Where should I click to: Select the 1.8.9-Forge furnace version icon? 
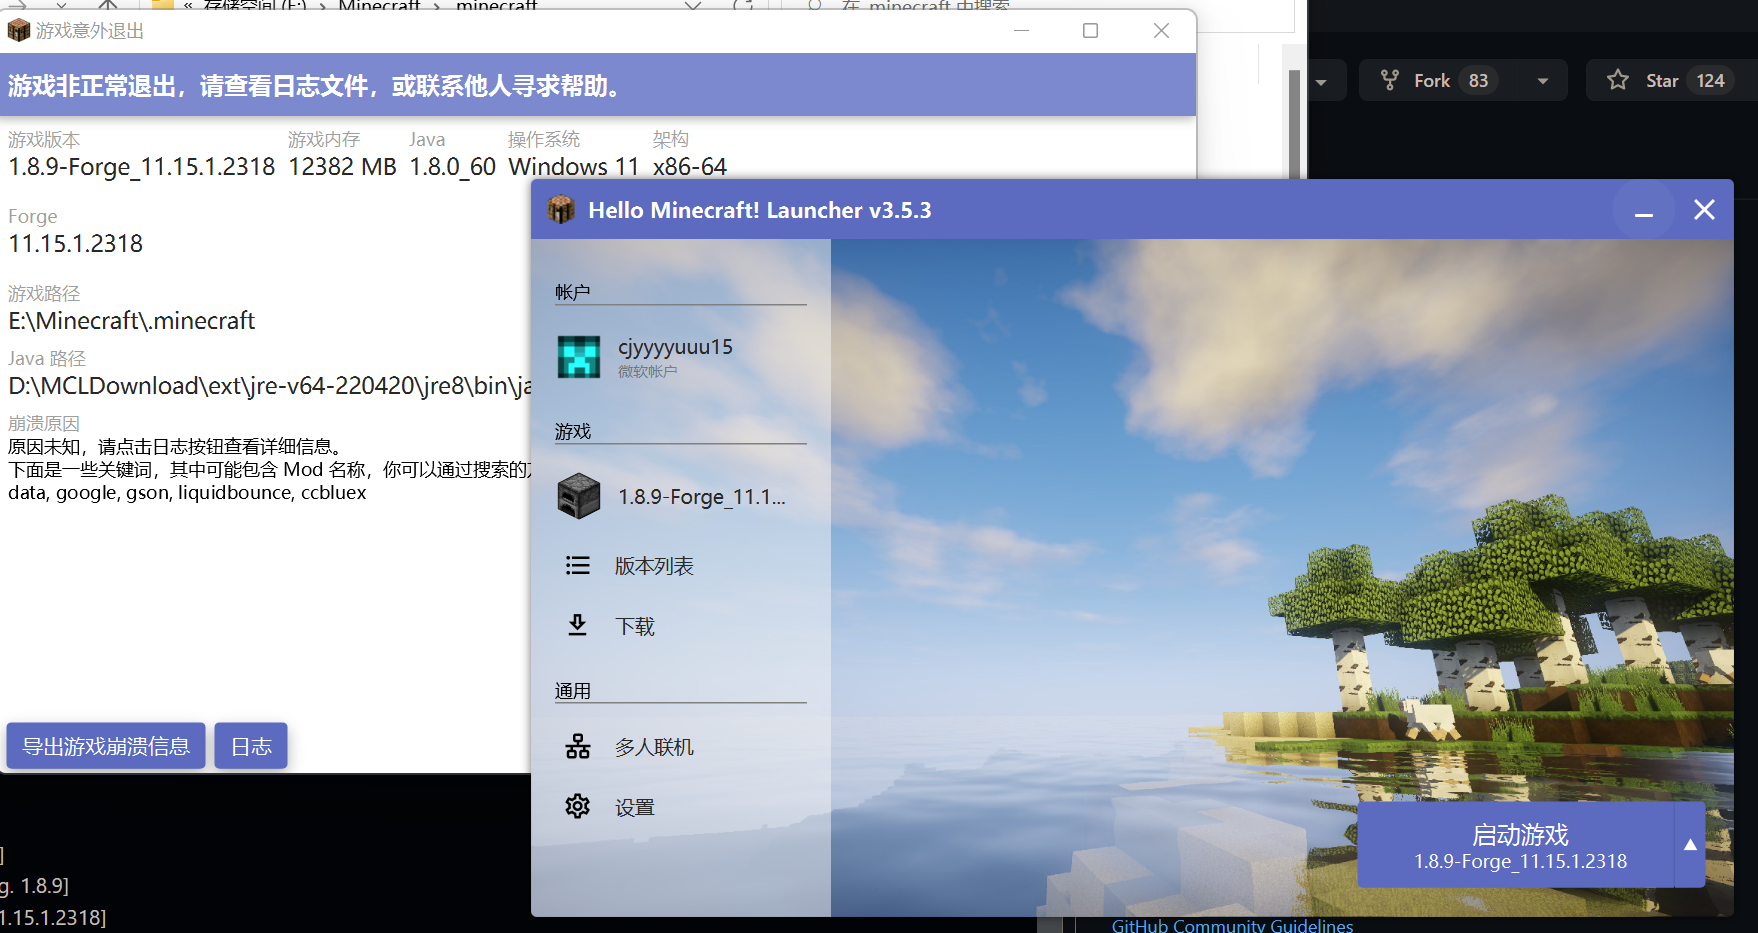(x=578, y=495)
